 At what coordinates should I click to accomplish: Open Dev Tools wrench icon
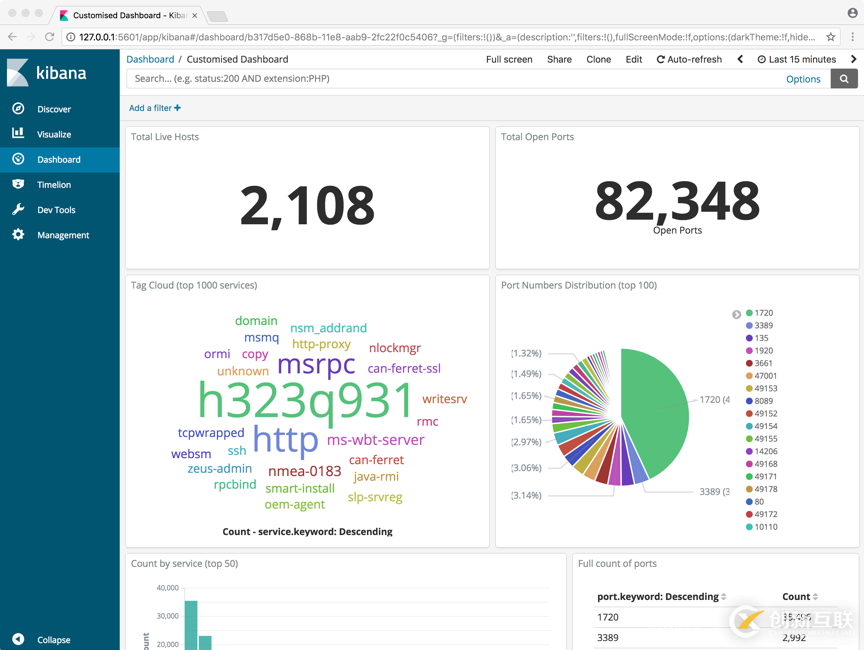click(18, 209)
